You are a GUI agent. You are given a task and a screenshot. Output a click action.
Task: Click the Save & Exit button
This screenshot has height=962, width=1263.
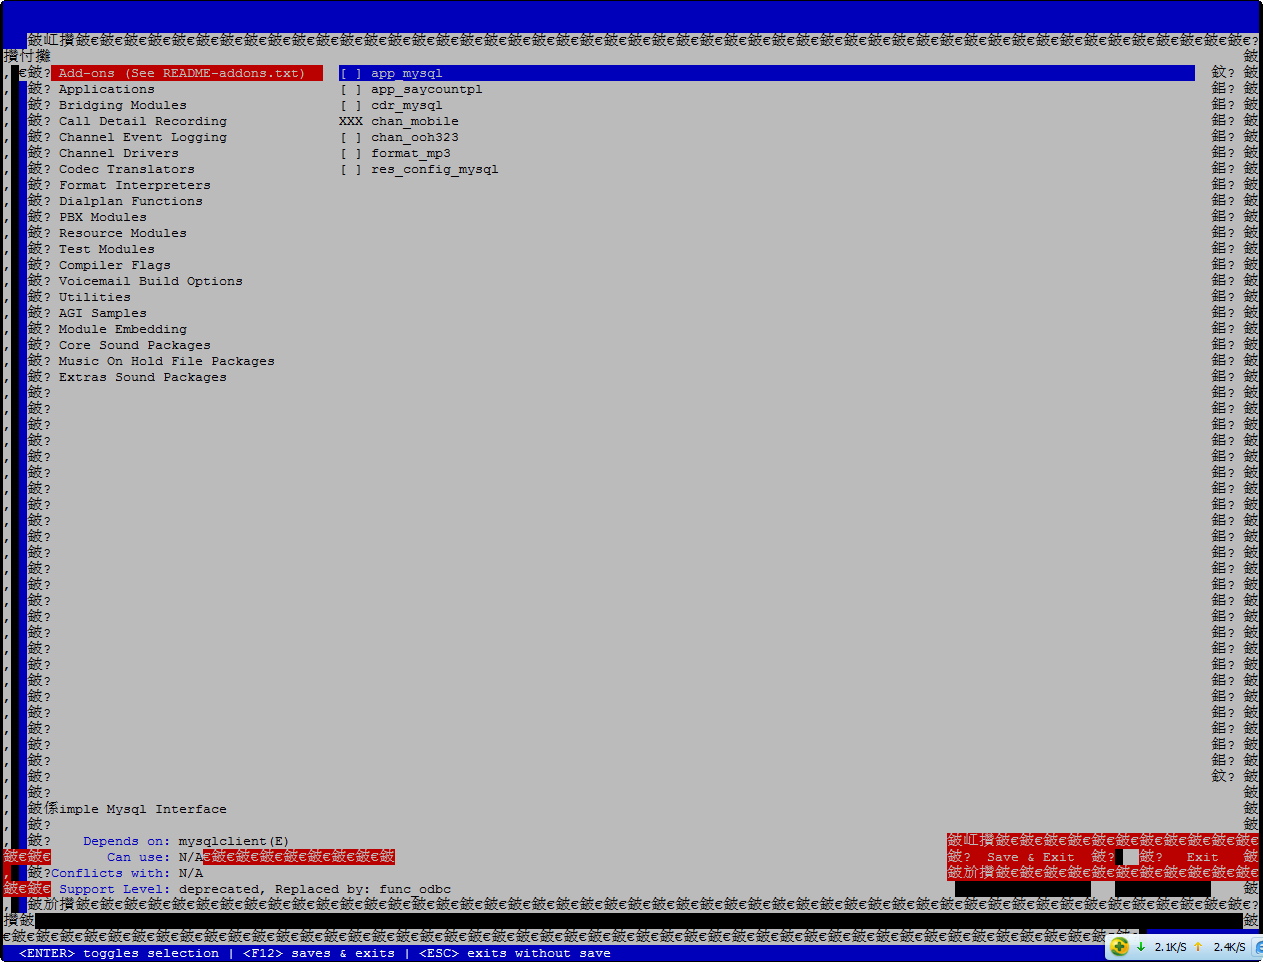[1030, 857]
